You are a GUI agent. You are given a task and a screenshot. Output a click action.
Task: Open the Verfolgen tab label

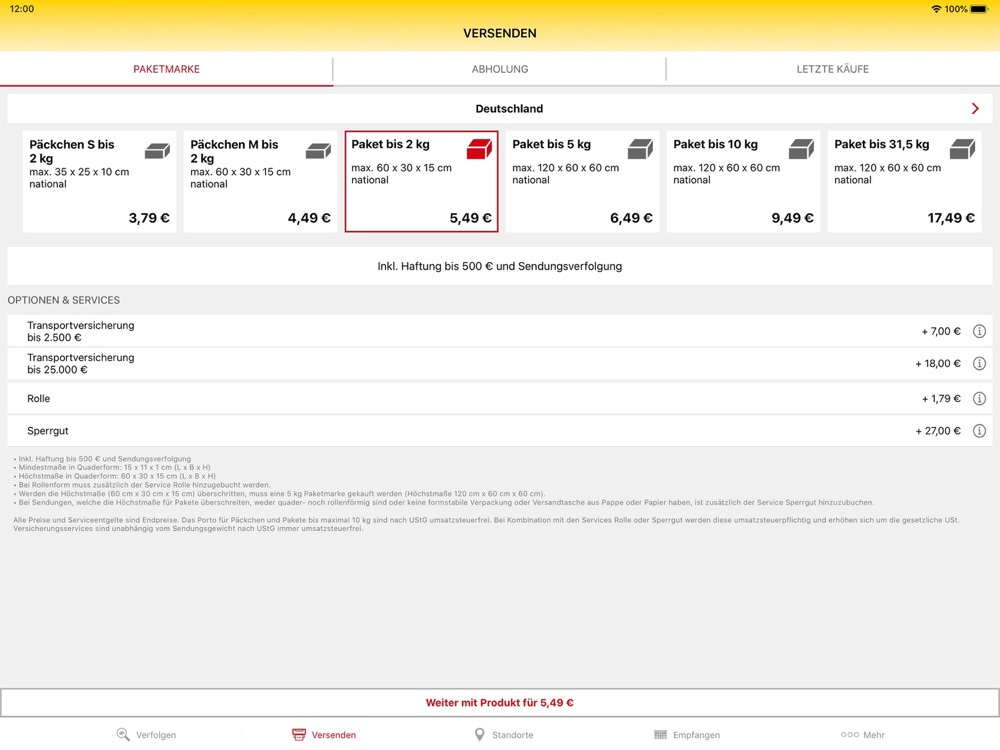(156, 735)
